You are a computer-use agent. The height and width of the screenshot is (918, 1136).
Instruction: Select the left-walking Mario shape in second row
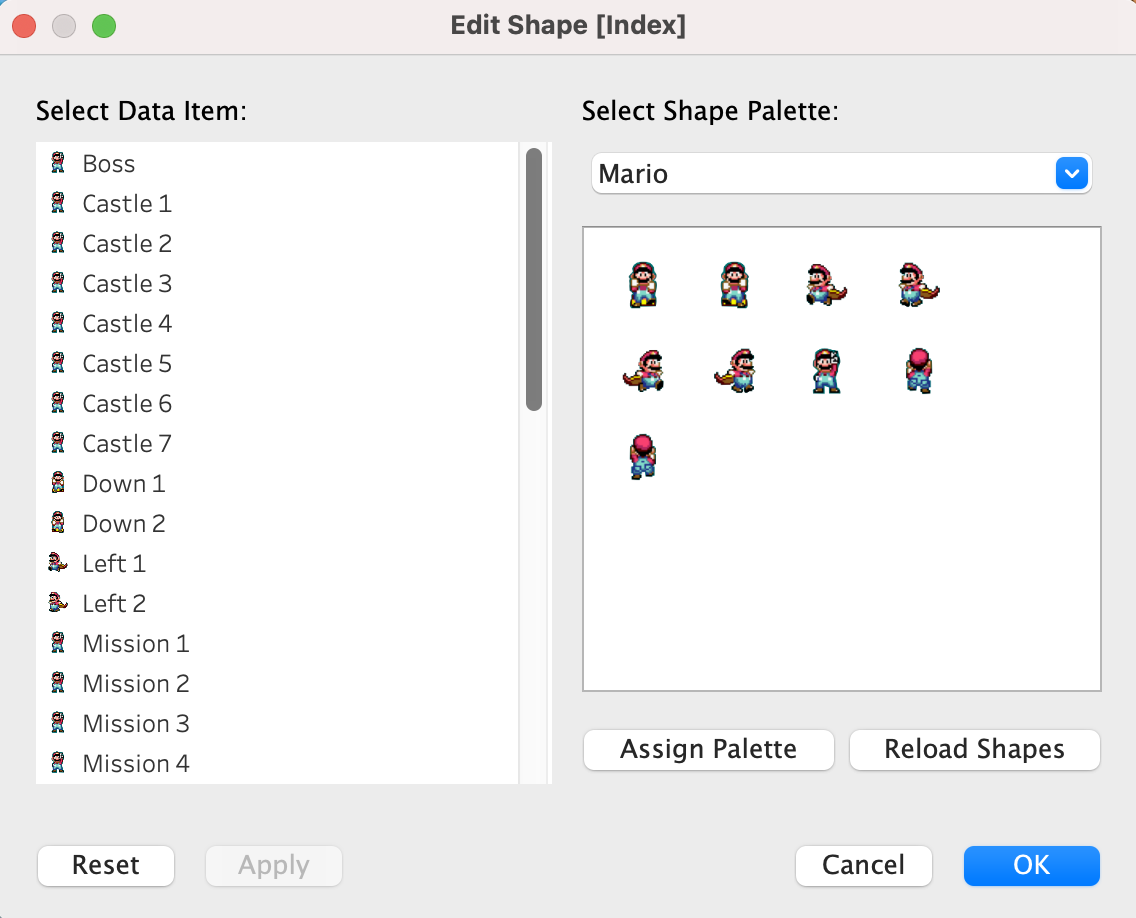point(645,370)
